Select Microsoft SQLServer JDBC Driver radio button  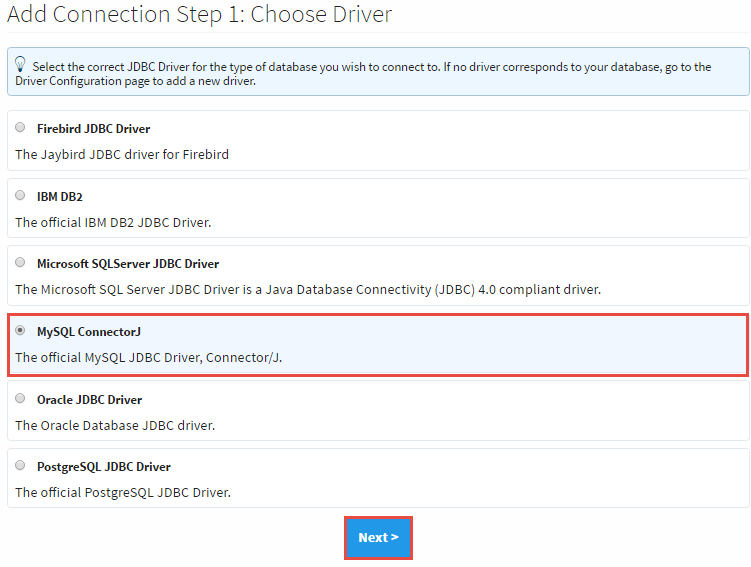pyautogui.click(x=21, y=263)
